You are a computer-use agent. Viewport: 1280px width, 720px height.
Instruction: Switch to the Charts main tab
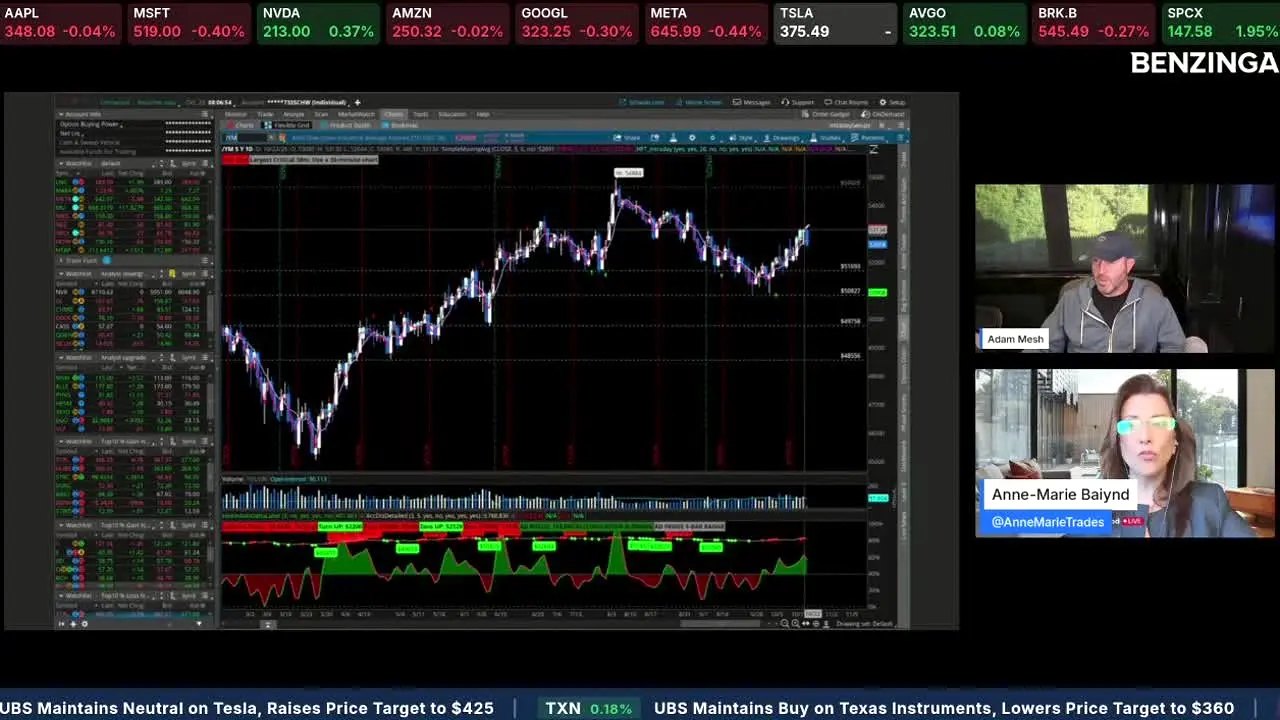[x=393, y=114]
